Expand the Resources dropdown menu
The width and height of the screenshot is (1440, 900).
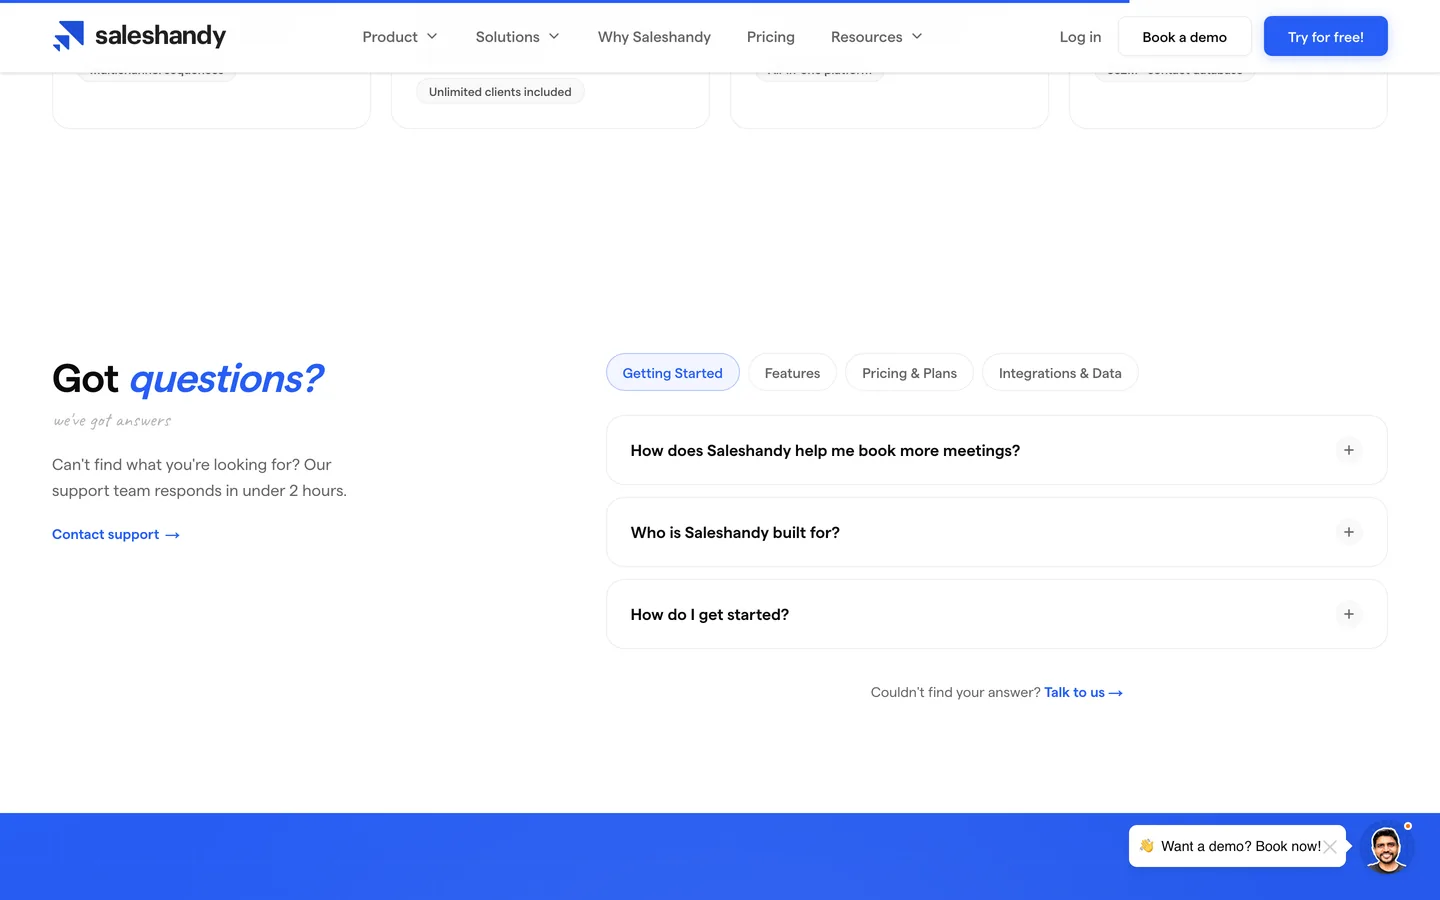point(876,37)
